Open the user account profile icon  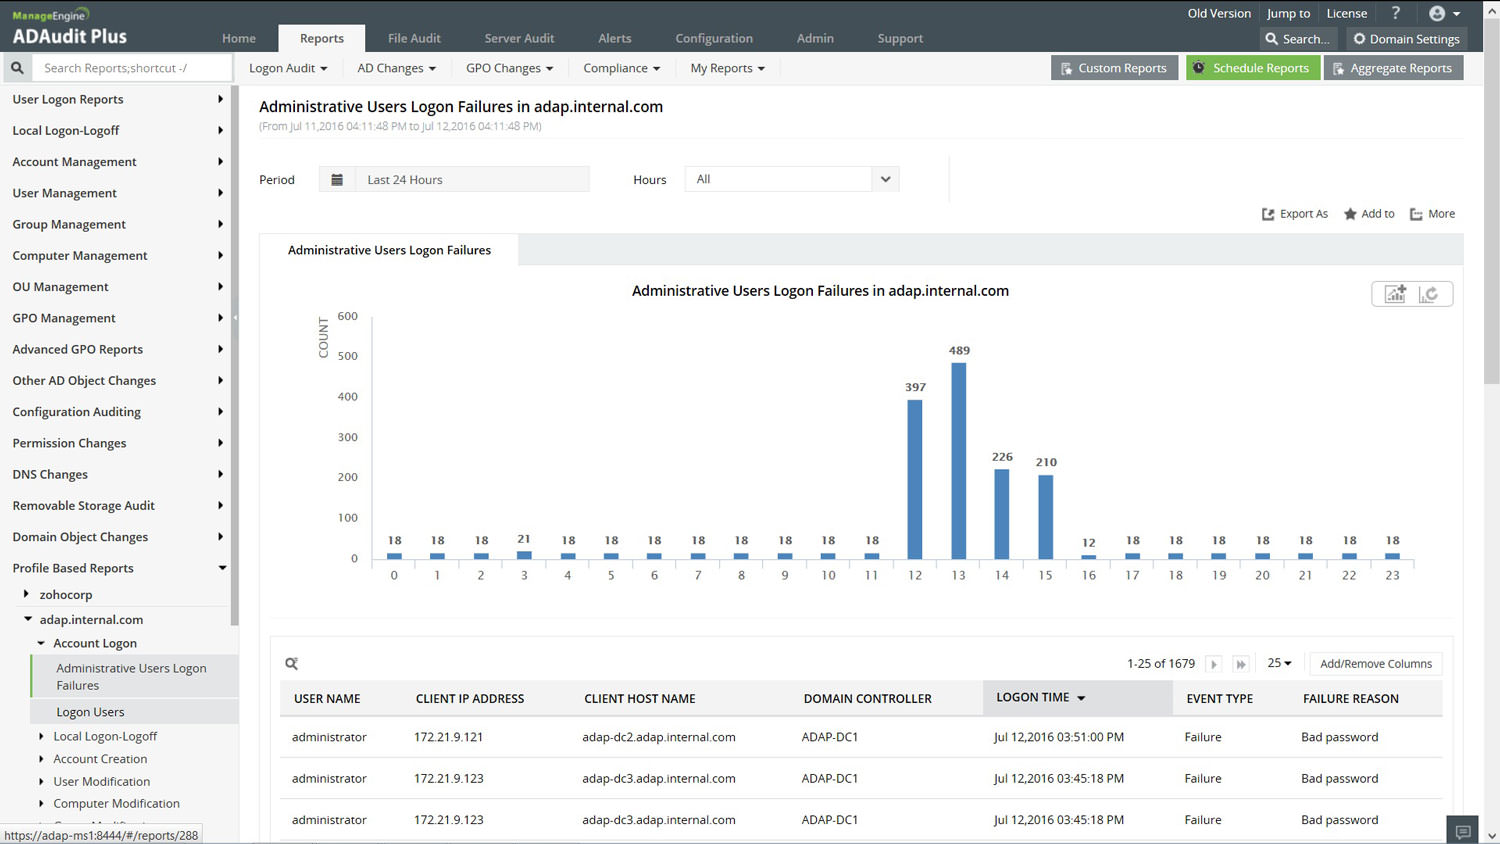(1437, 13)
